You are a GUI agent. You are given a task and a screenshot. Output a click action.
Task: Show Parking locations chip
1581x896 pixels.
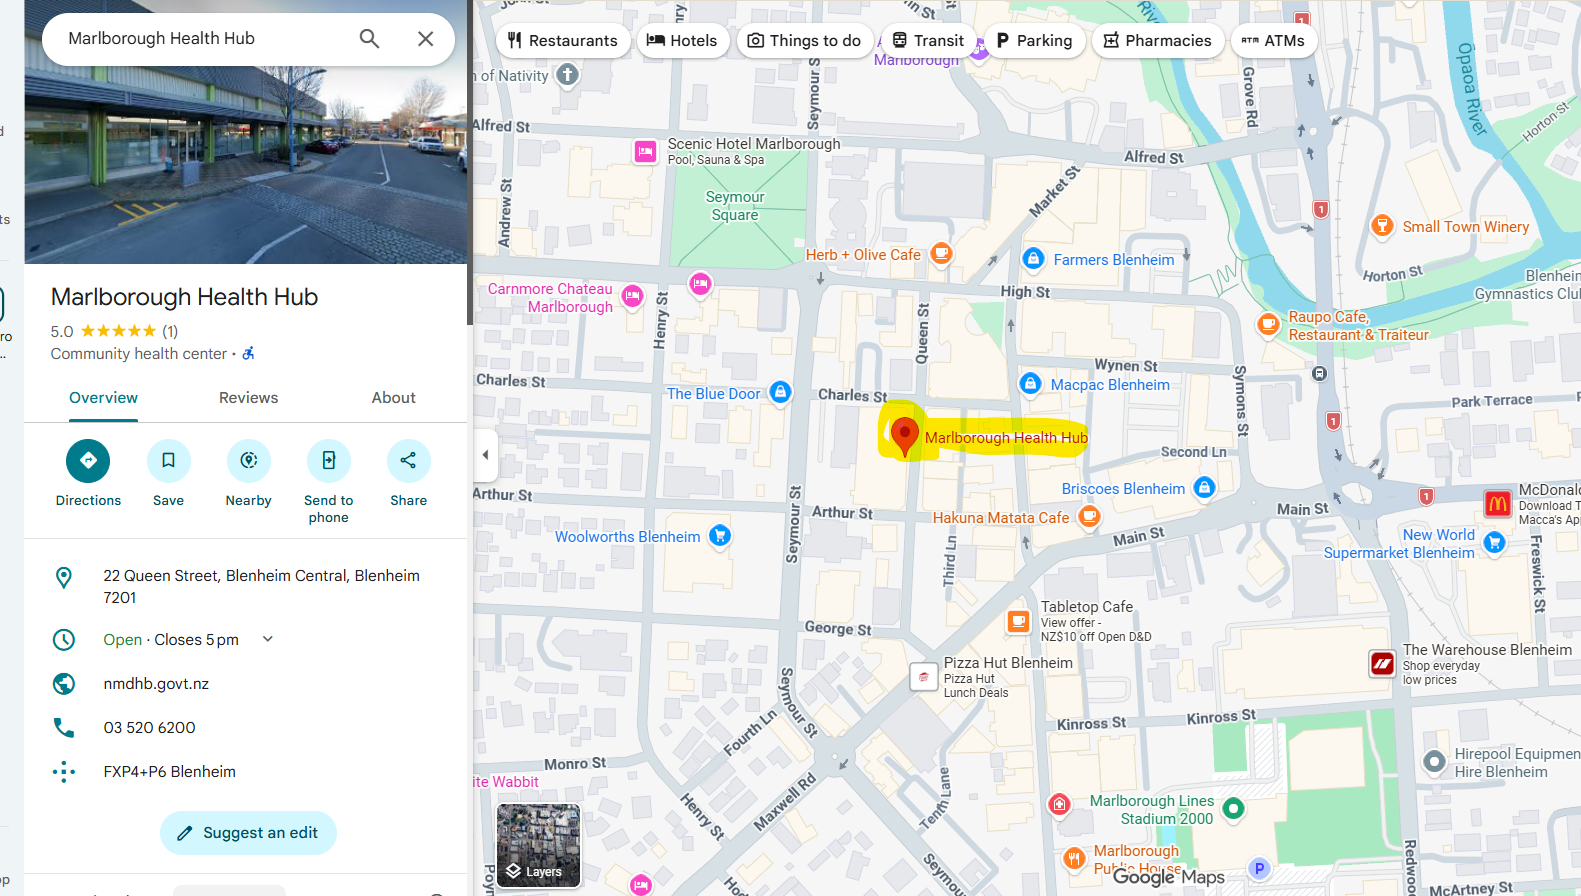tap(1034, 41)
